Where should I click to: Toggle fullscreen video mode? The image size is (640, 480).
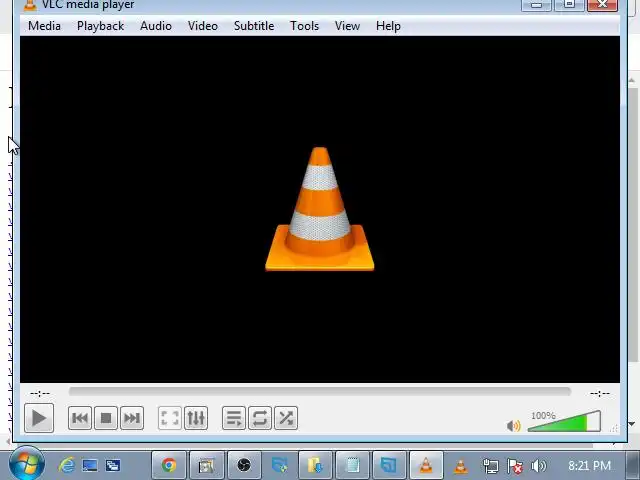[170, 418]
